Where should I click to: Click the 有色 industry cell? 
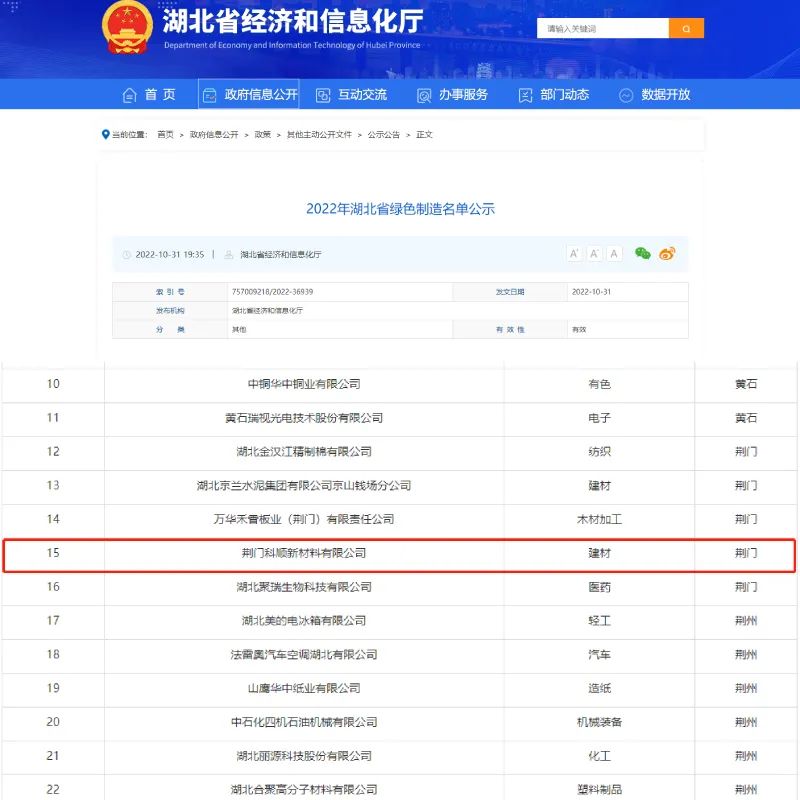click(599, 384)
